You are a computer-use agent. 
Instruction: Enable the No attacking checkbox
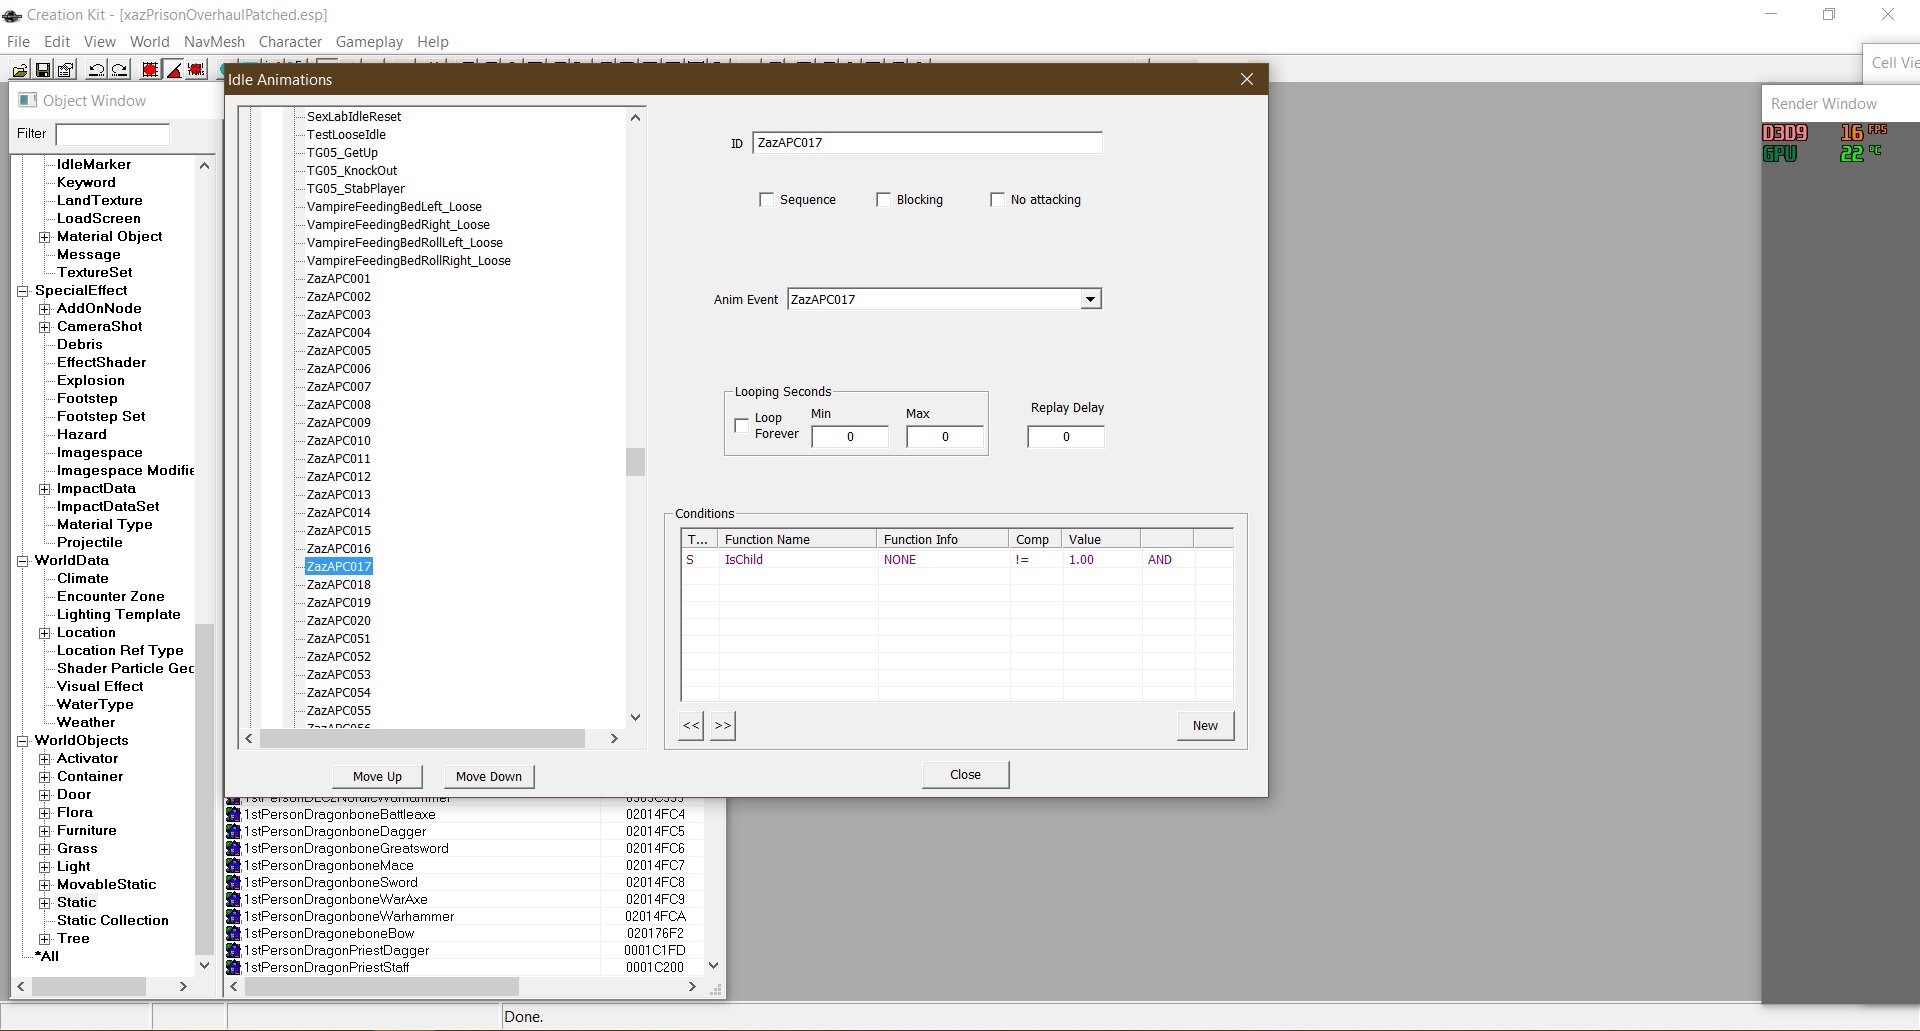point(997,200)
